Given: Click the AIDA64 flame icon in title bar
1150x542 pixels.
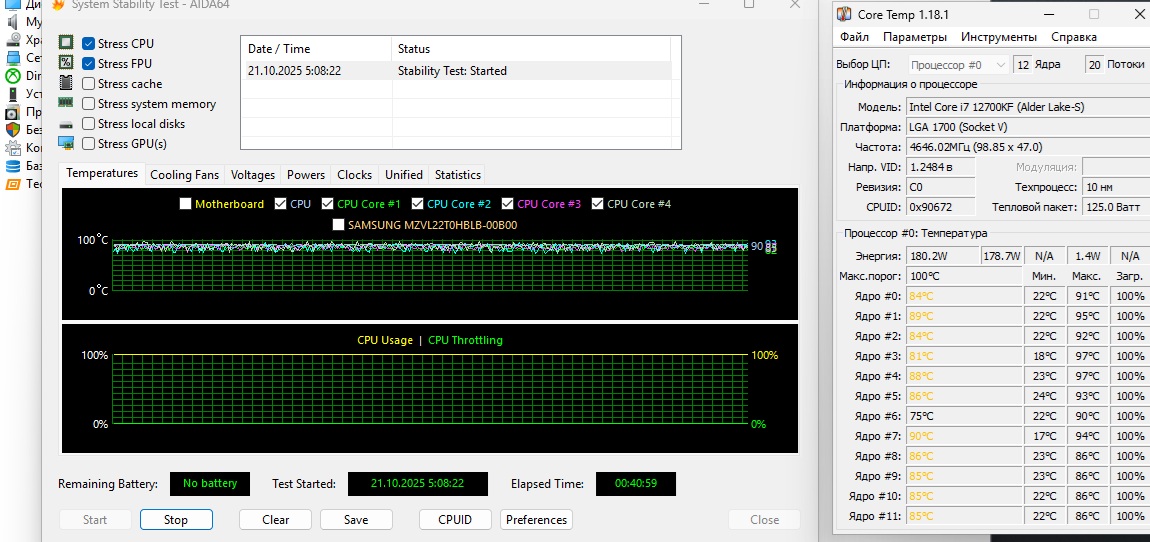Looking at the screenshot, I should pos(58,5).
